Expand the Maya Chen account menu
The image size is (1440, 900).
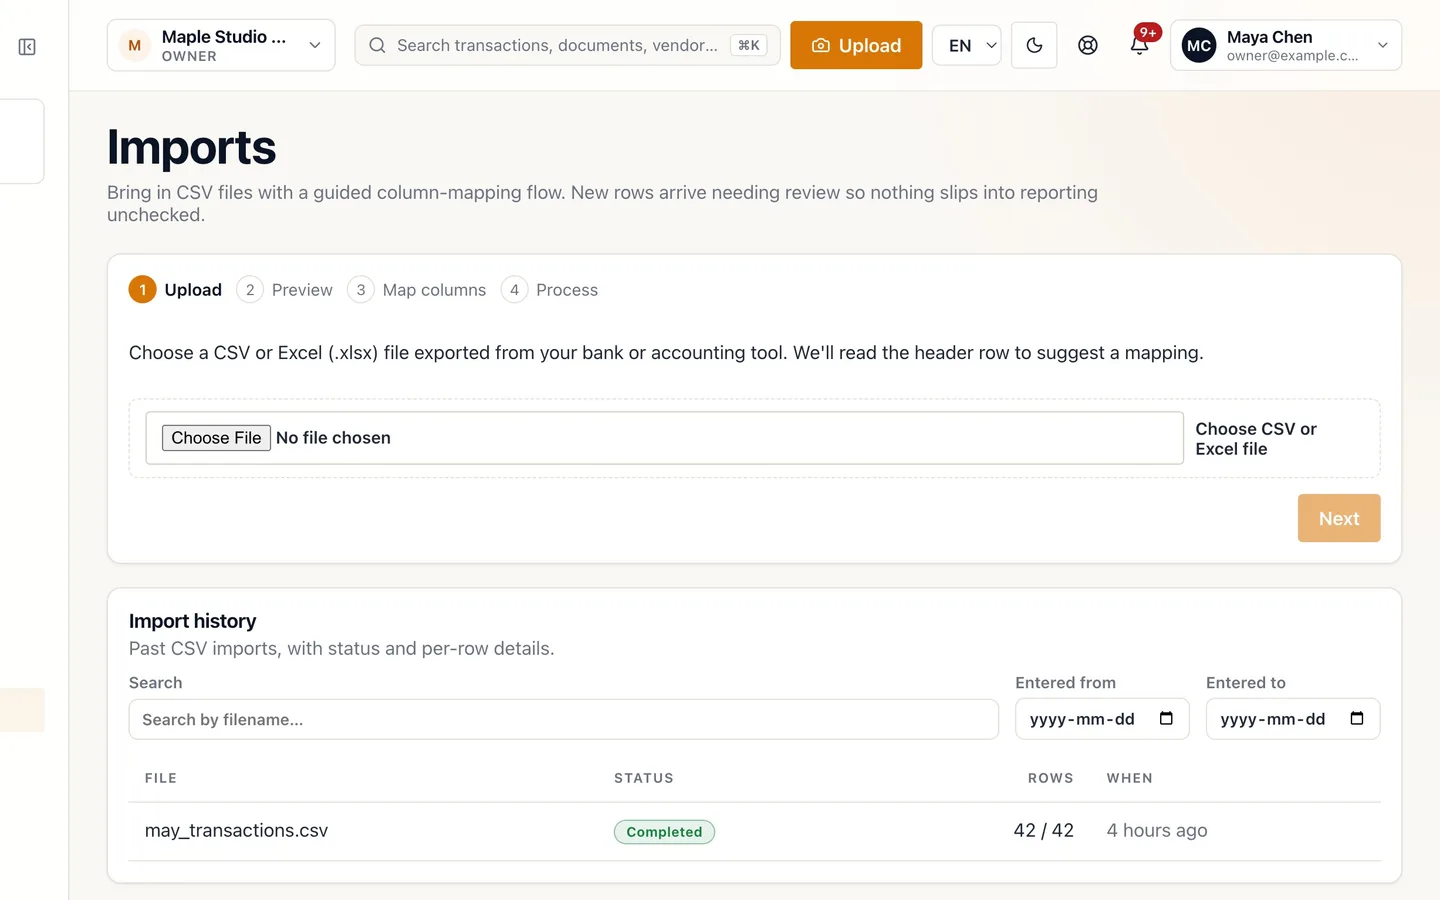click(x=1285, y=45)
